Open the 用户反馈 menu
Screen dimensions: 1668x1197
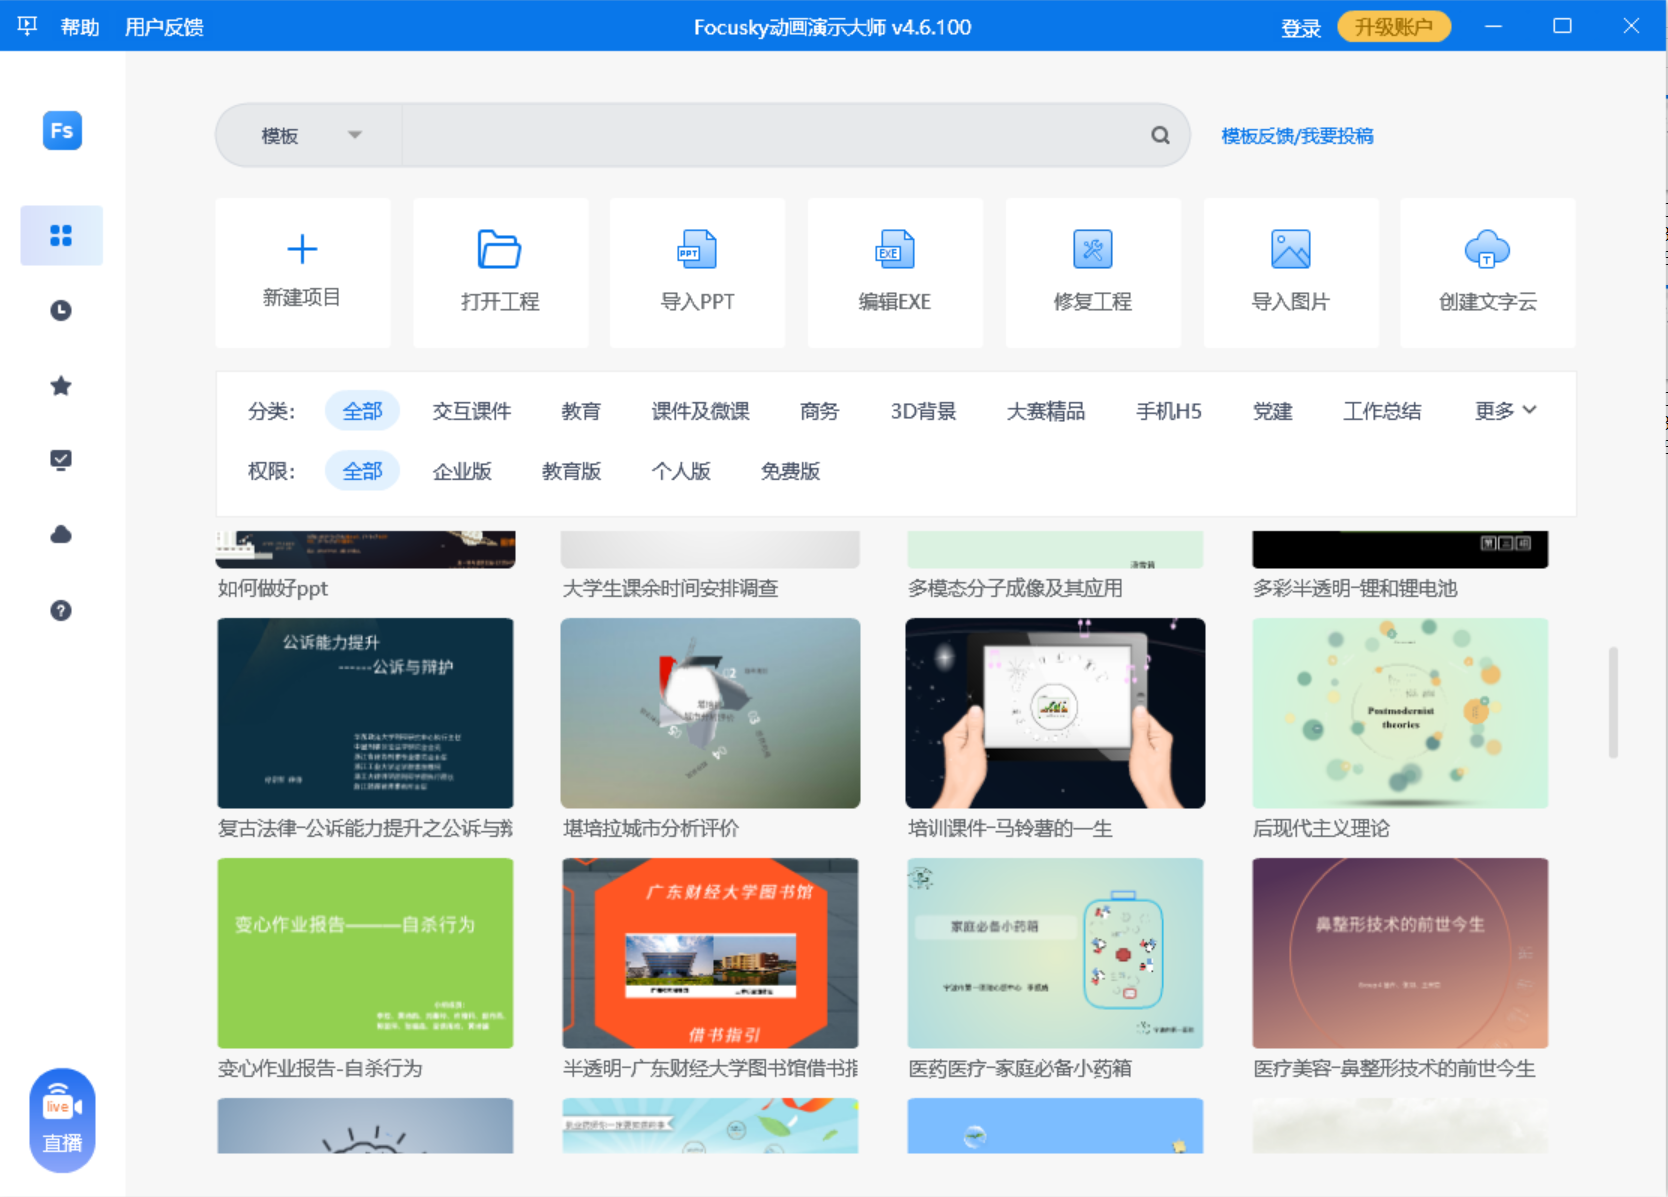(164, 27)
